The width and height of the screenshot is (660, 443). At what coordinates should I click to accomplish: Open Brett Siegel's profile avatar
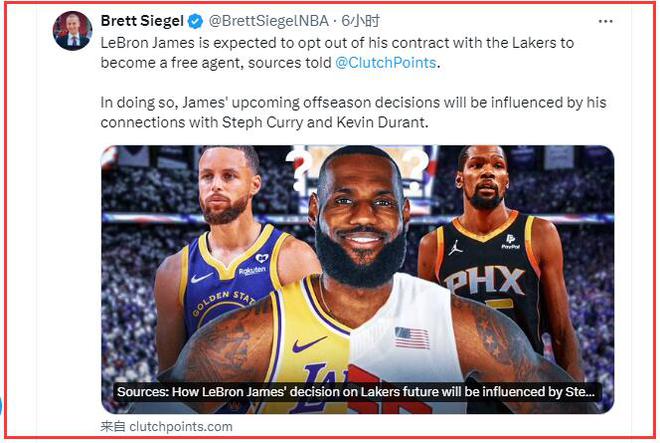[72, 31]
